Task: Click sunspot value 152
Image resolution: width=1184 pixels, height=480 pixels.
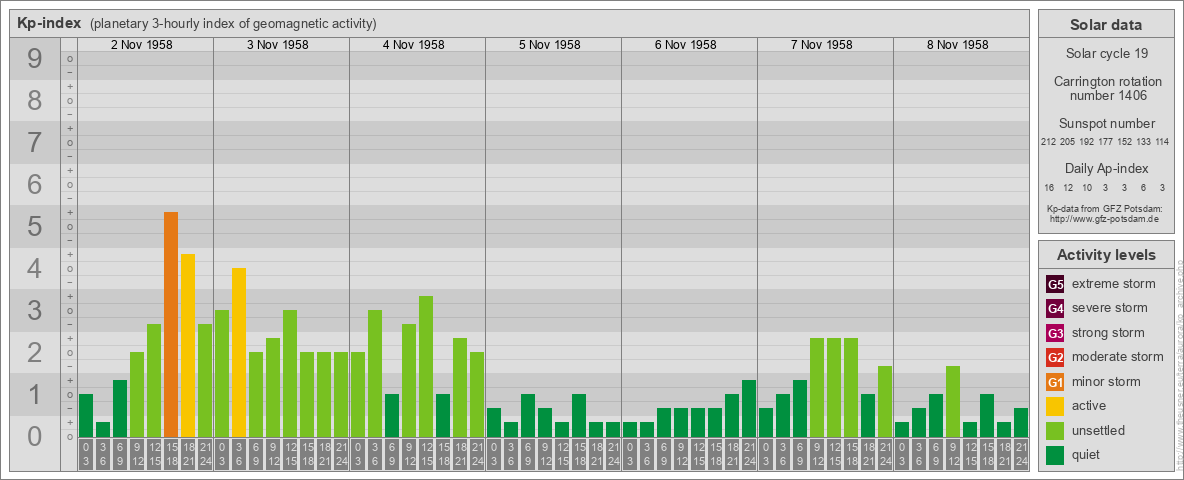Action: (x=1125, y=142)
